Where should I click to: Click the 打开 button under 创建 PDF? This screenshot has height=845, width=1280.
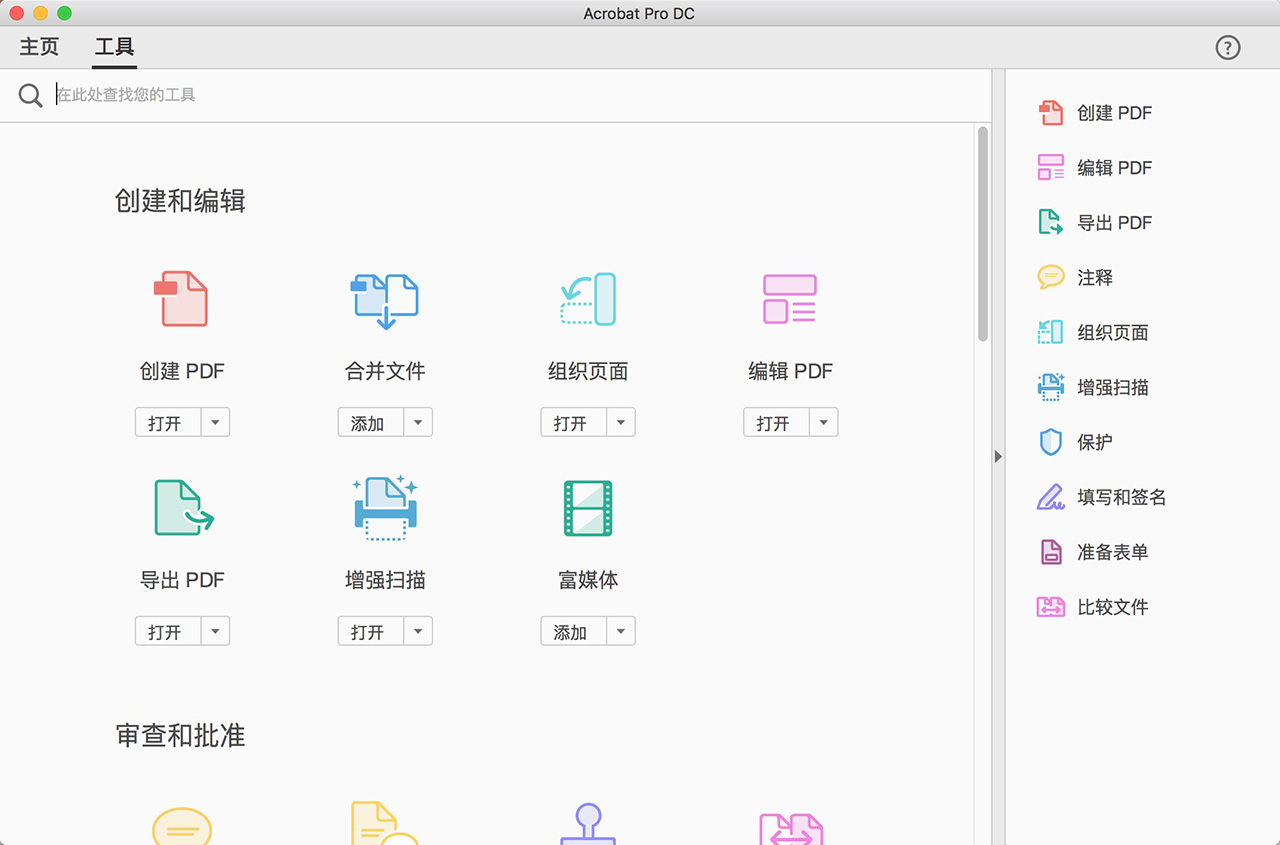pyautogui.click(x=168, y=422)
